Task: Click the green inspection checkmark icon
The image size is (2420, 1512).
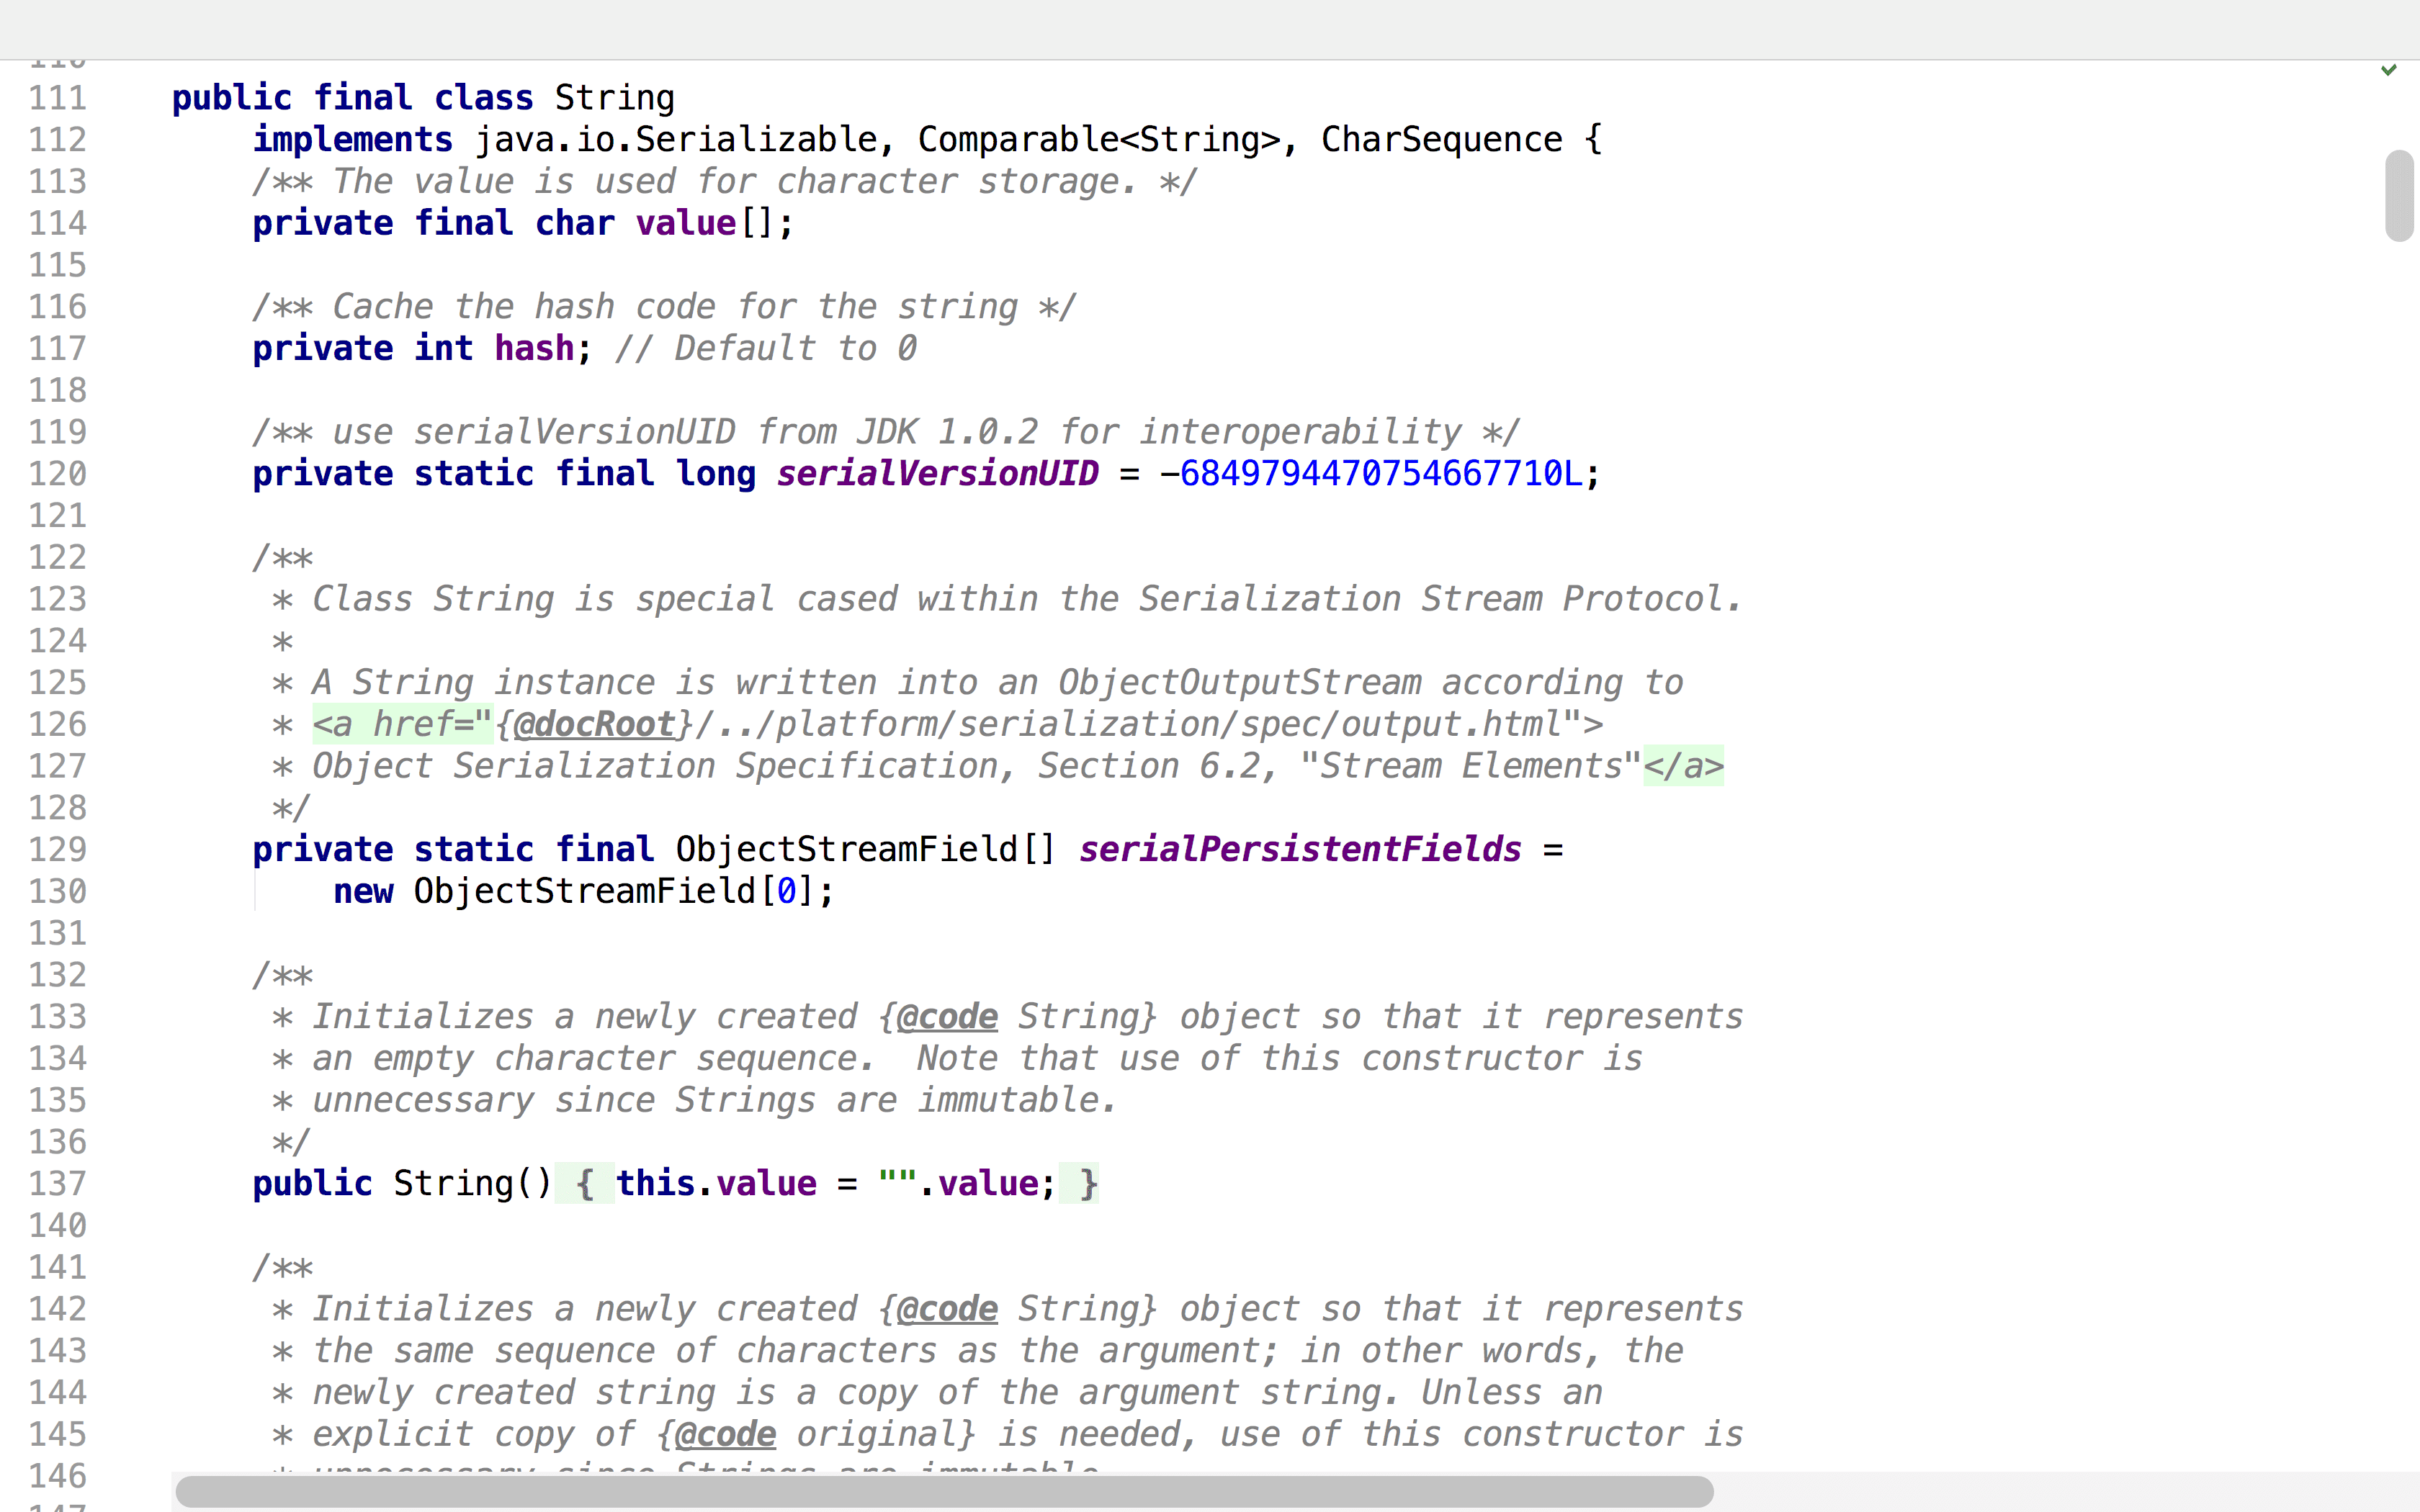Action: (2388, 70)
